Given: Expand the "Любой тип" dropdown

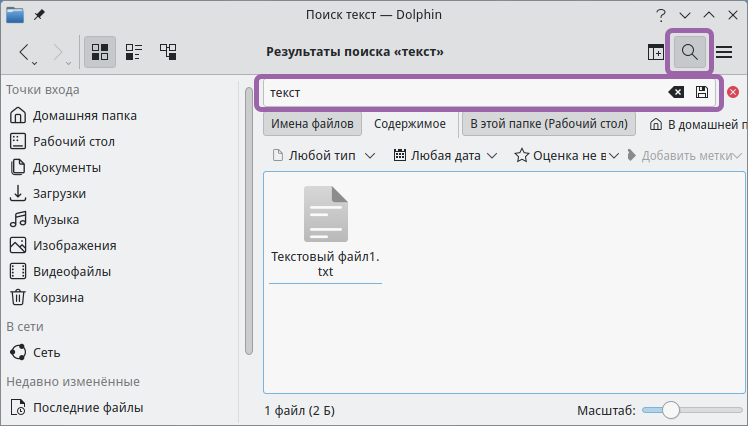Looking at the screenshot, I should (324, 155).
